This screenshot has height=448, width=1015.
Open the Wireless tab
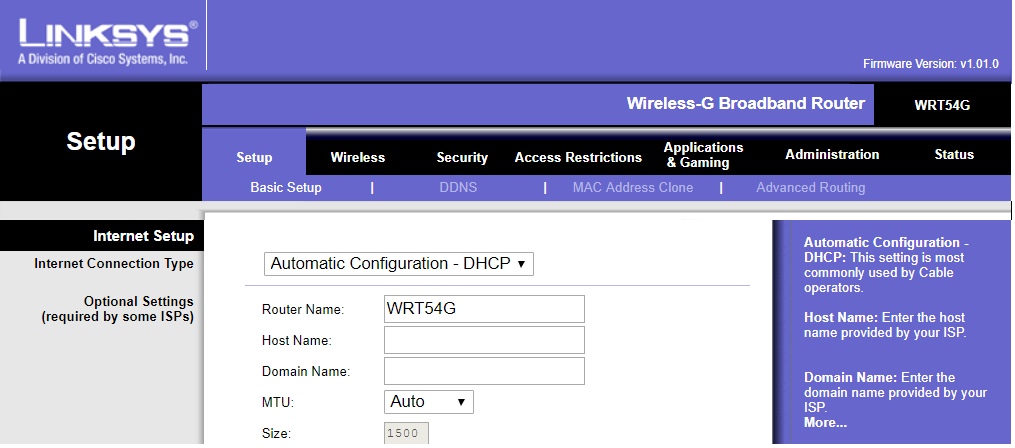pos(357,157)
